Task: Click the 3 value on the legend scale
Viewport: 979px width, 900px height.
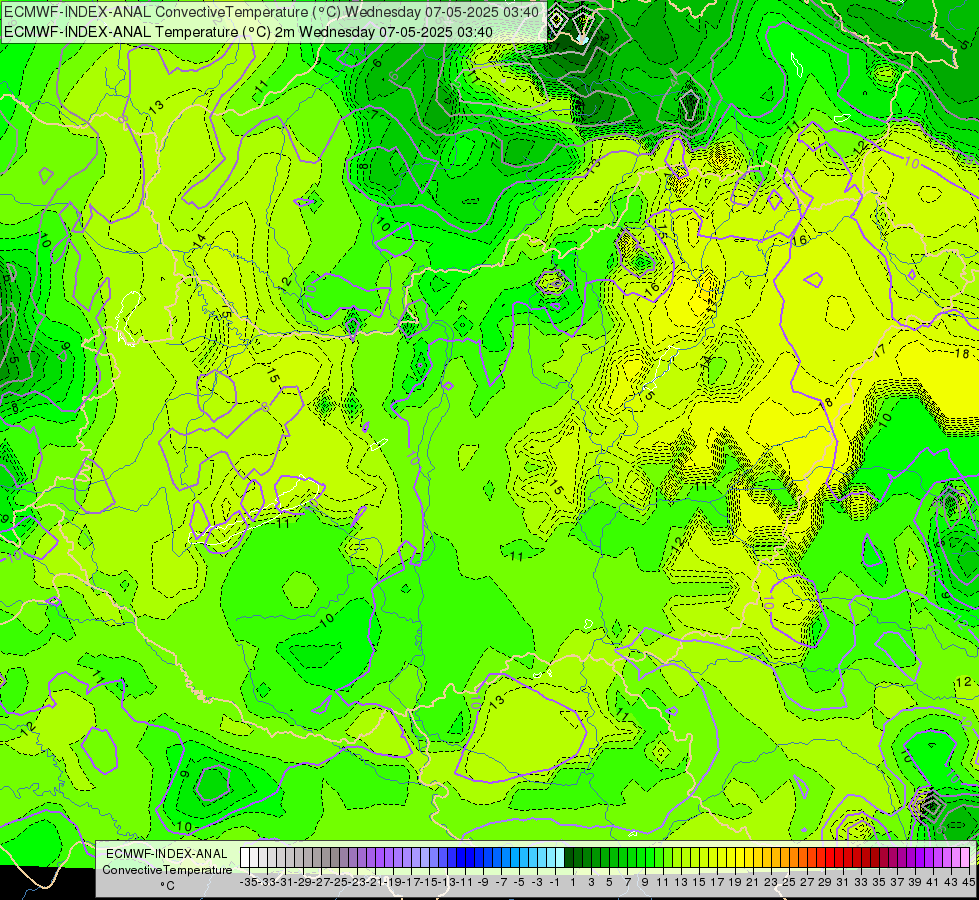Action: pos(591,882)
